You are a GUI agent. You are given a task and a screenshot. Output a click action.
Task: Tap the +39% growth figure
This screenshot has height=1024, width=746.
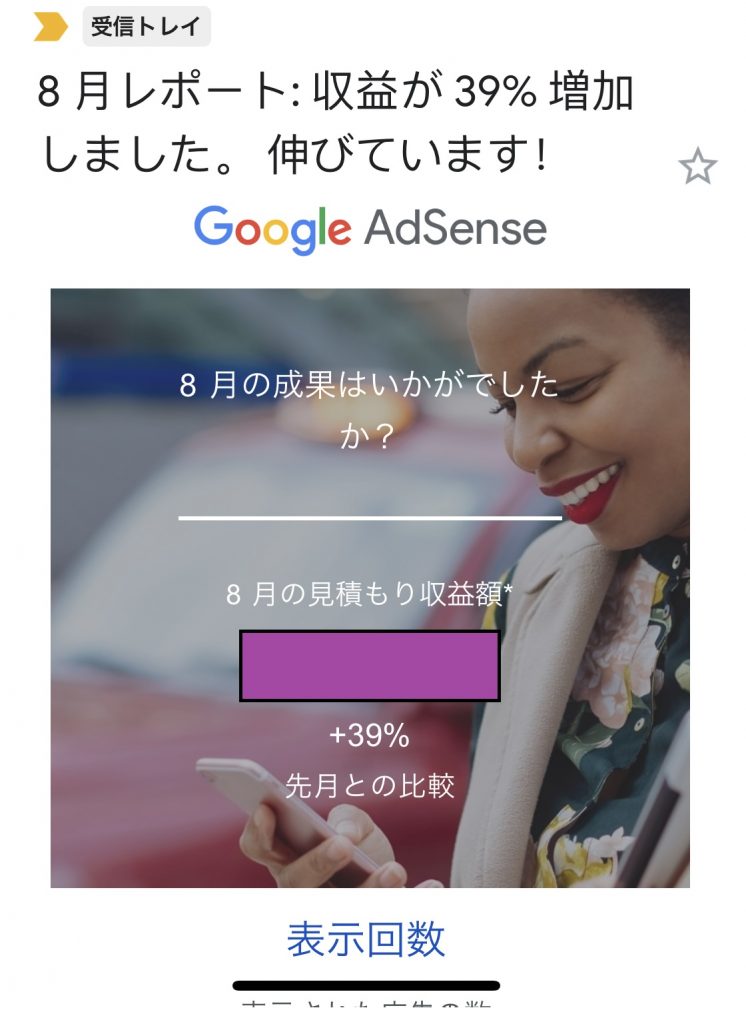(370, 735)
